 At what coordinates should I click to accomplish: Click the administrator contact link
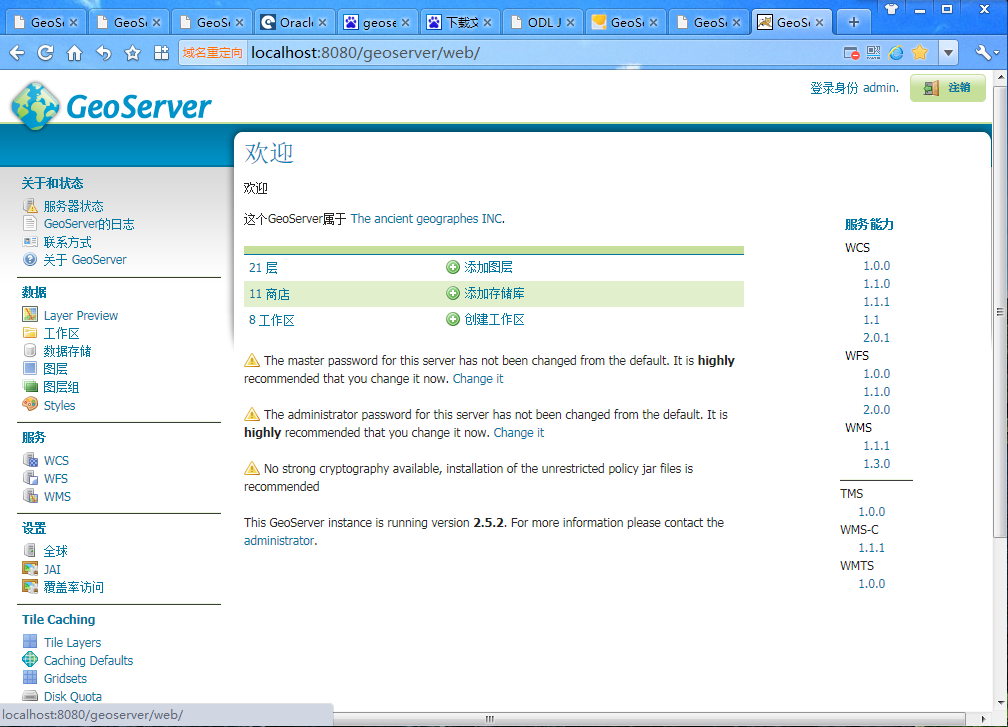coord(279,541)
